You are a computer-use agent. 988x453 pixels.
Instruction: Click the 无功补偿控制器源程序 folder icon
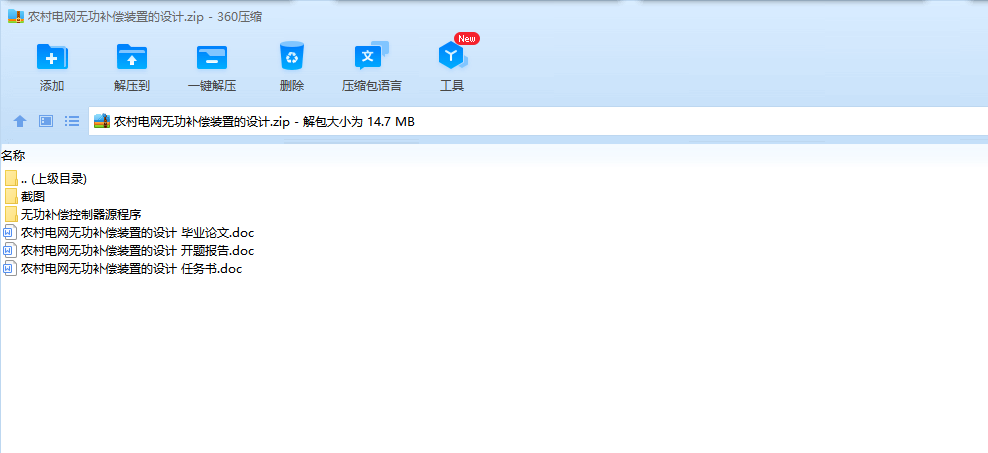coord(11,214)
